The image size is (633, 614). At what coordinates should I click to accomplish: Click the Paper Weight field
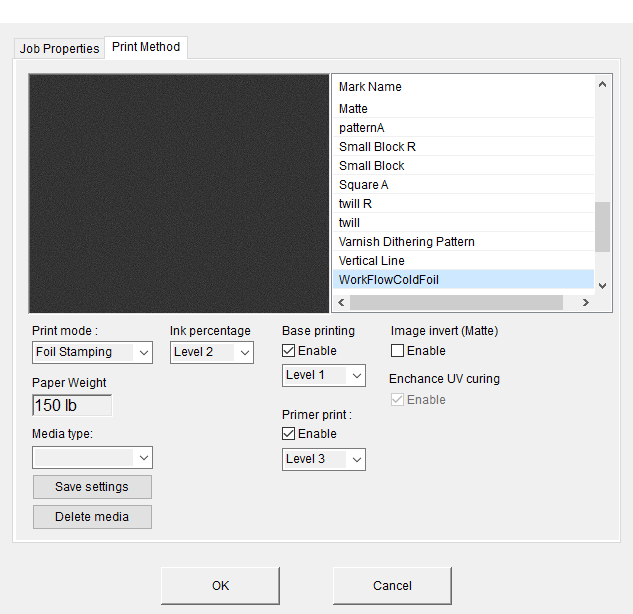[72, 405]
